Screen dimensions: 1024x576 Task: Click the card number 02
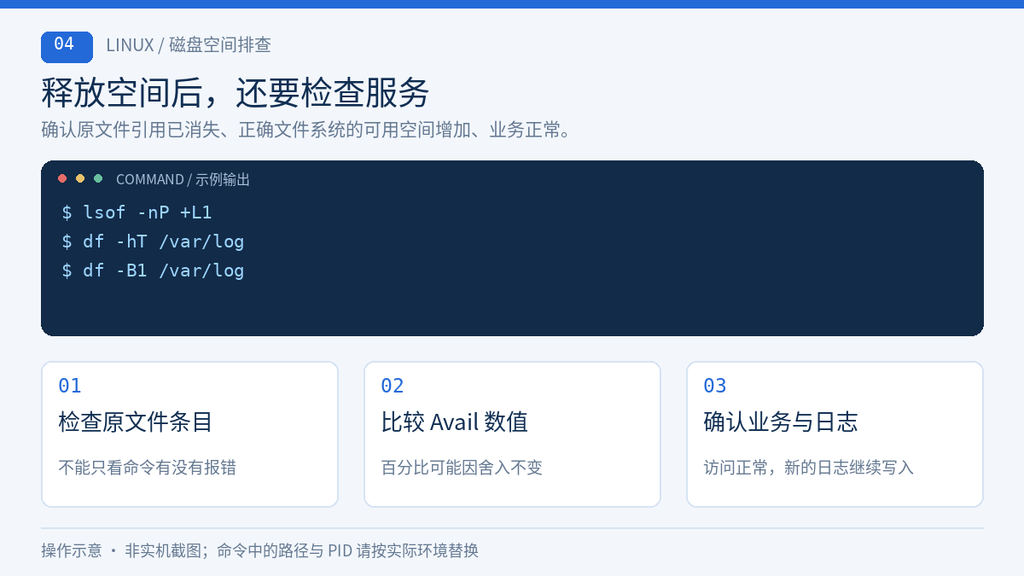coord(392,386)
